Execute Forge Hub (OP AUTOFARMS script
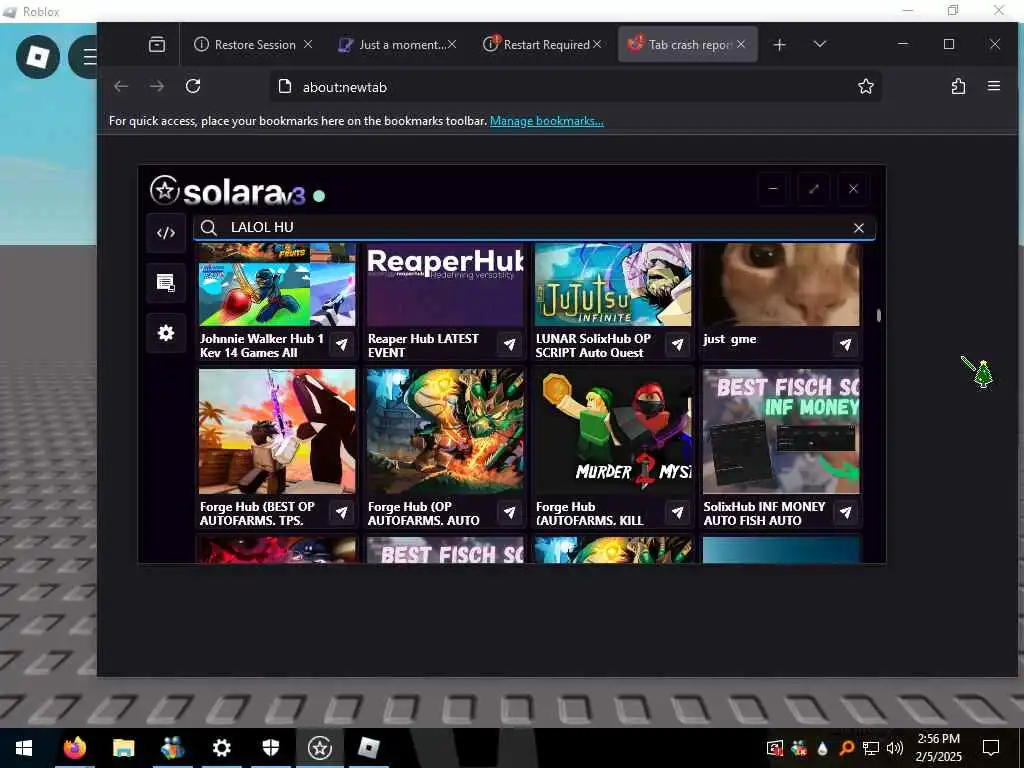Image resolution: width=1024 pixels, height=768 pixels. [509, 512]
